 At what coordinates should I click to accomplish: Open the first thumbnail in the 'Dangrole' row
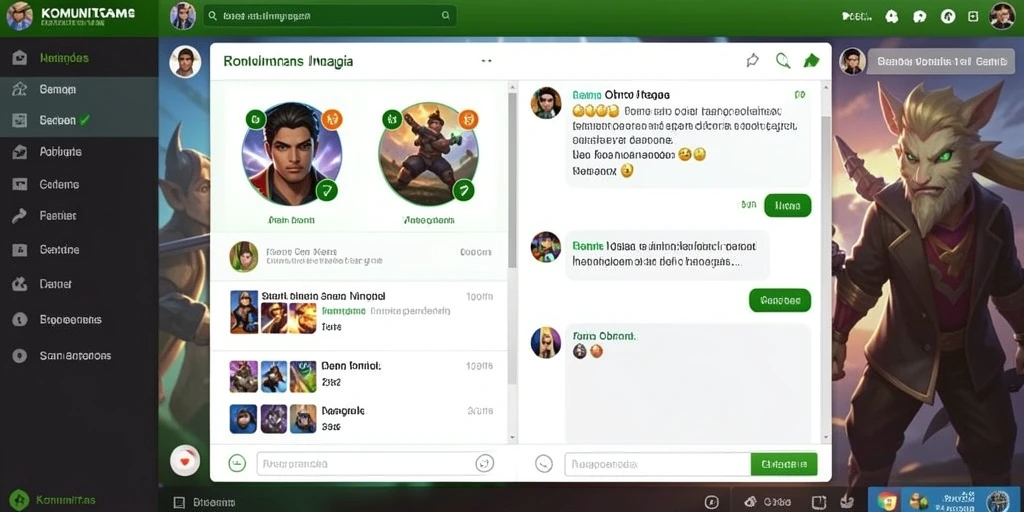(x=243, y=419)
